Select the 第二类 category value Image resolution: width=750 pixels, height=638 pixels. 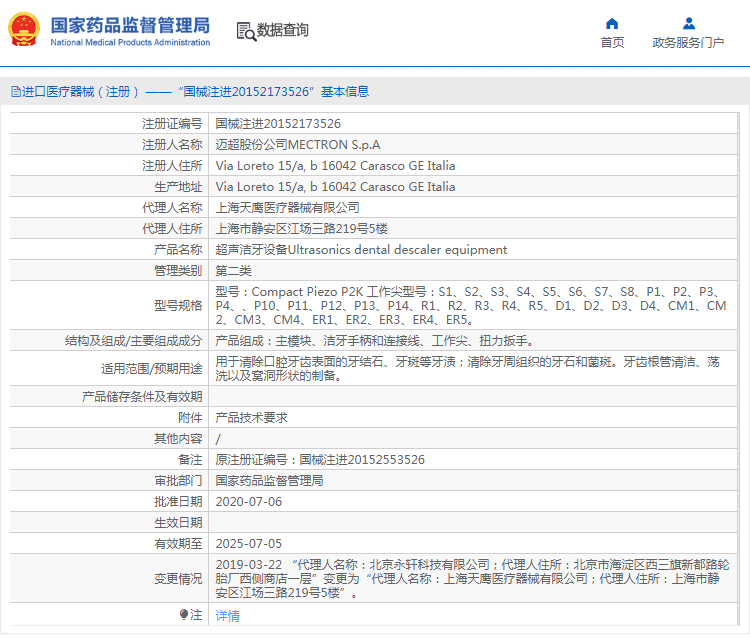[233, 271]
